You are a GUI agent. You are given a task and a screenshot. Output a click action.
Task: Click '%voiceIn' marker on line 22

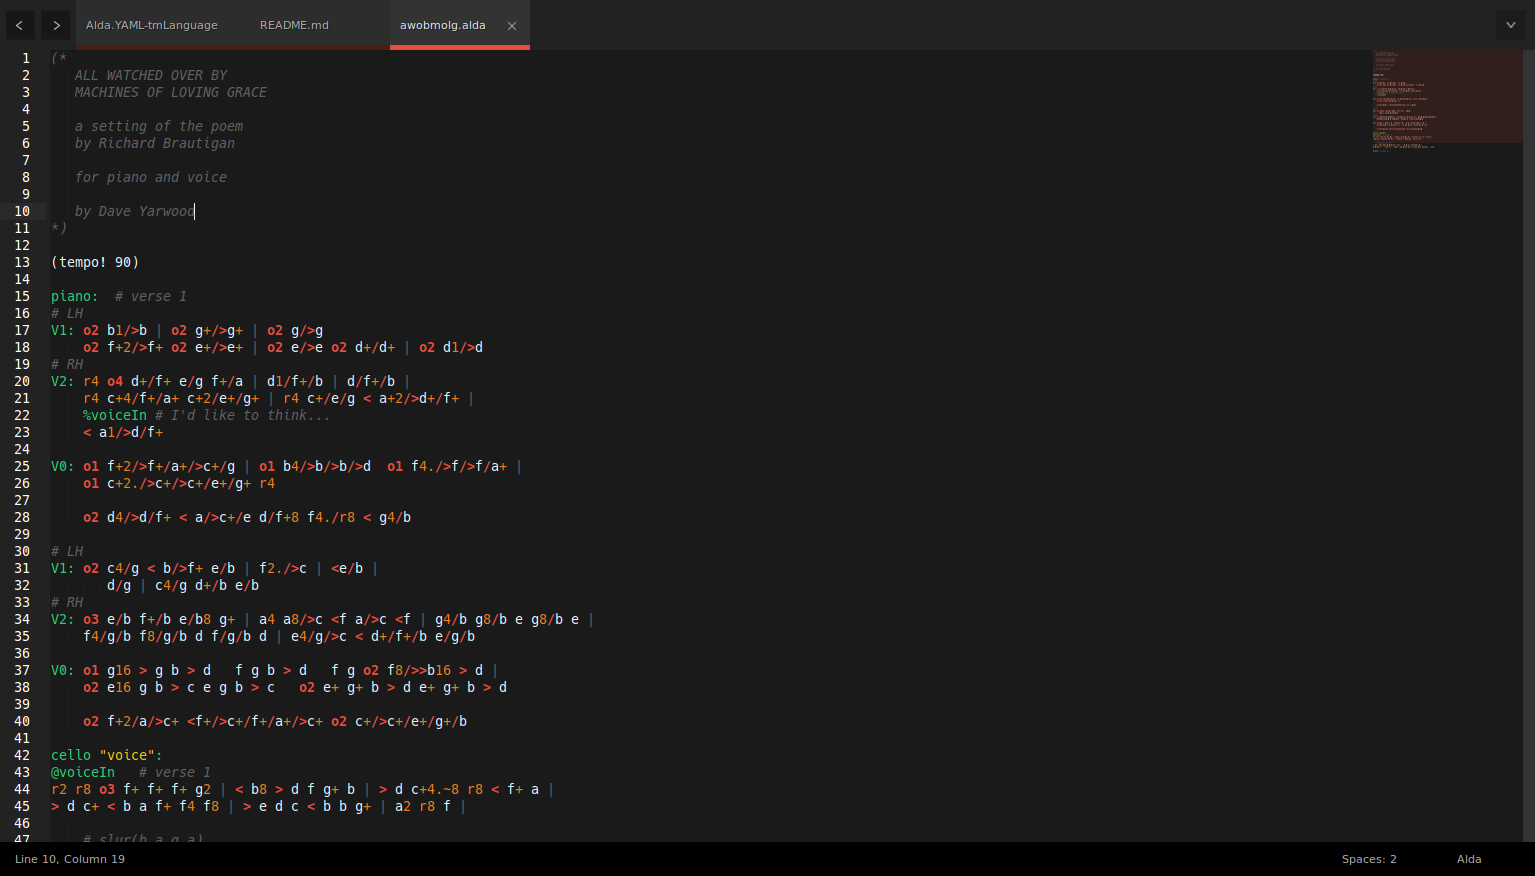click(x=115, y=415)
